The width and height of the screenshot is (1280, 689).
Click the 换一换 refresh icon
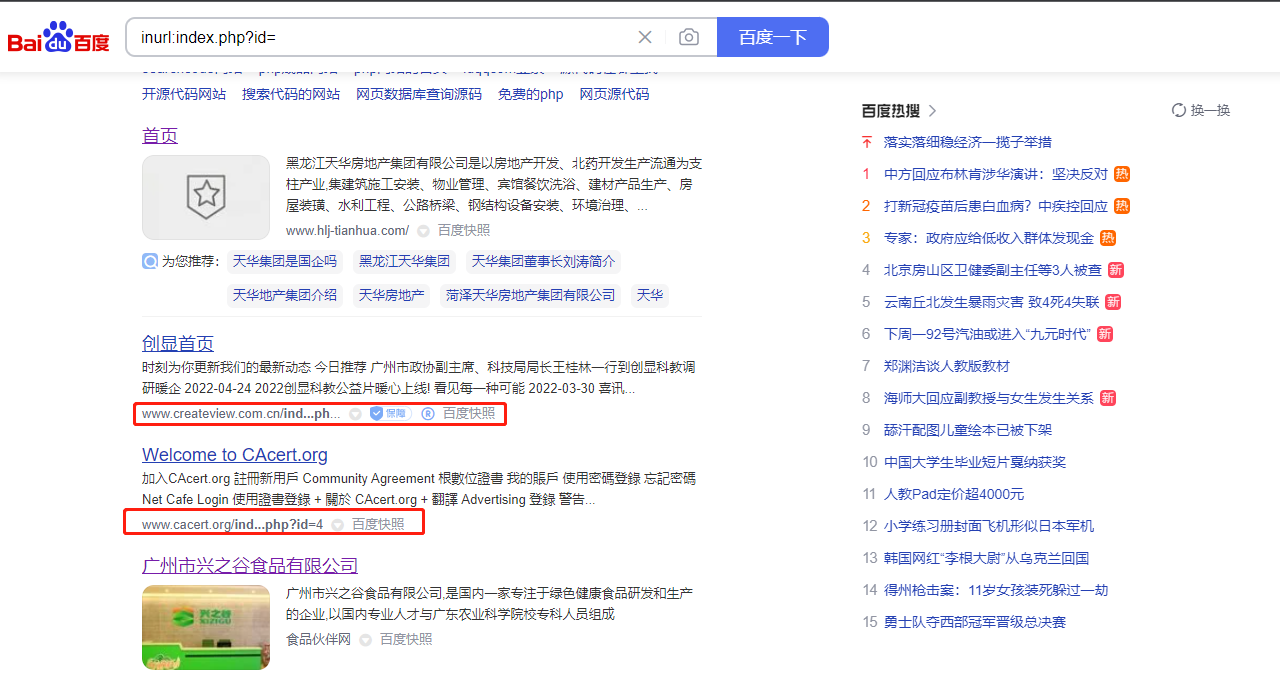tap(1178, 110)
